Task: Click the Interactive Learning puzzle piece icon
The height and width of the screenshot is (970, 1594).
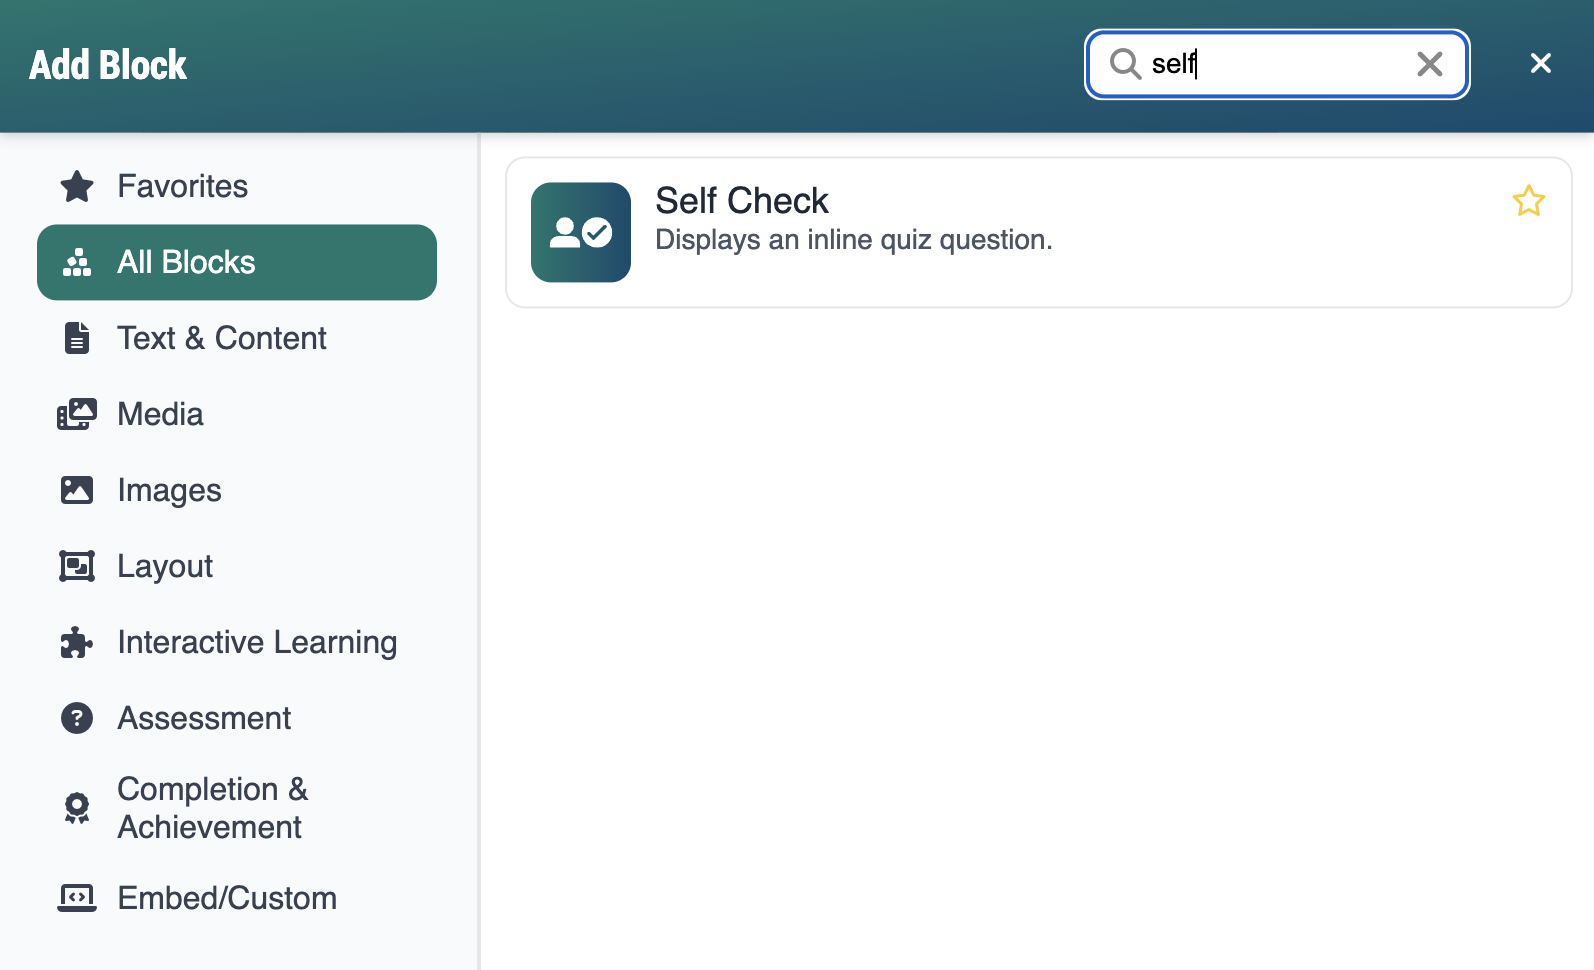Action: (x=77, y=642)
